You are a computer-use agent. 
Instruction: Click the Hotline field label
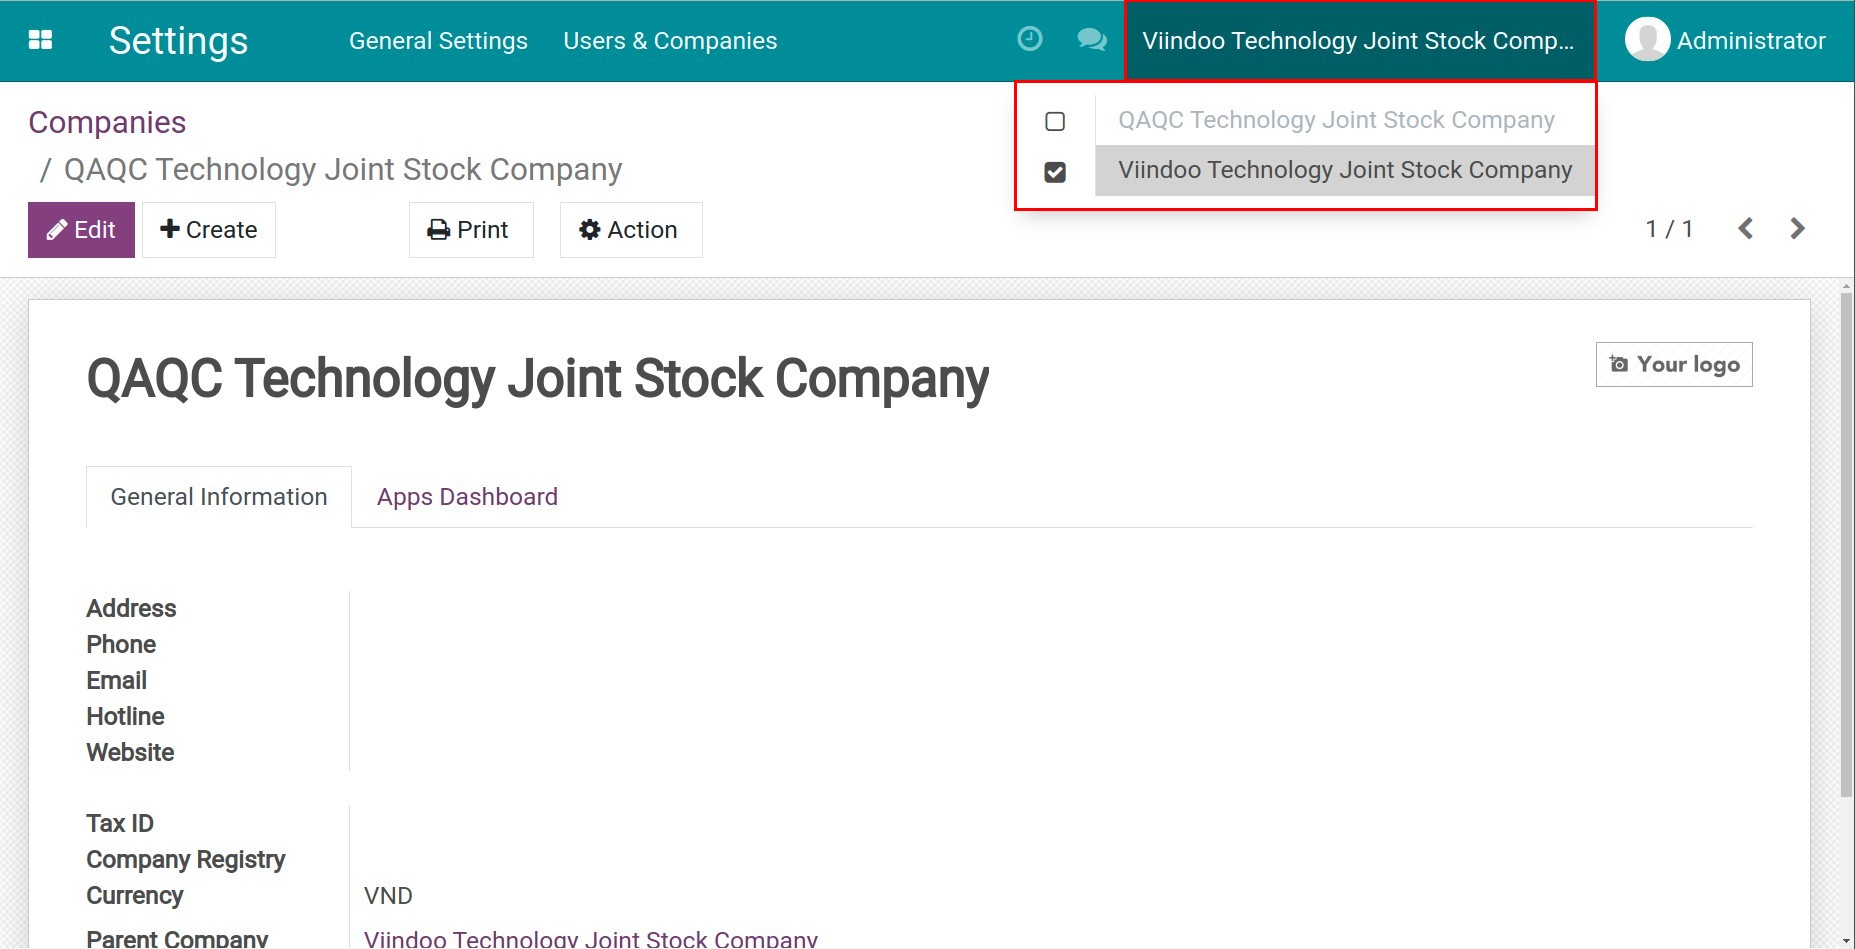point(125,717)
